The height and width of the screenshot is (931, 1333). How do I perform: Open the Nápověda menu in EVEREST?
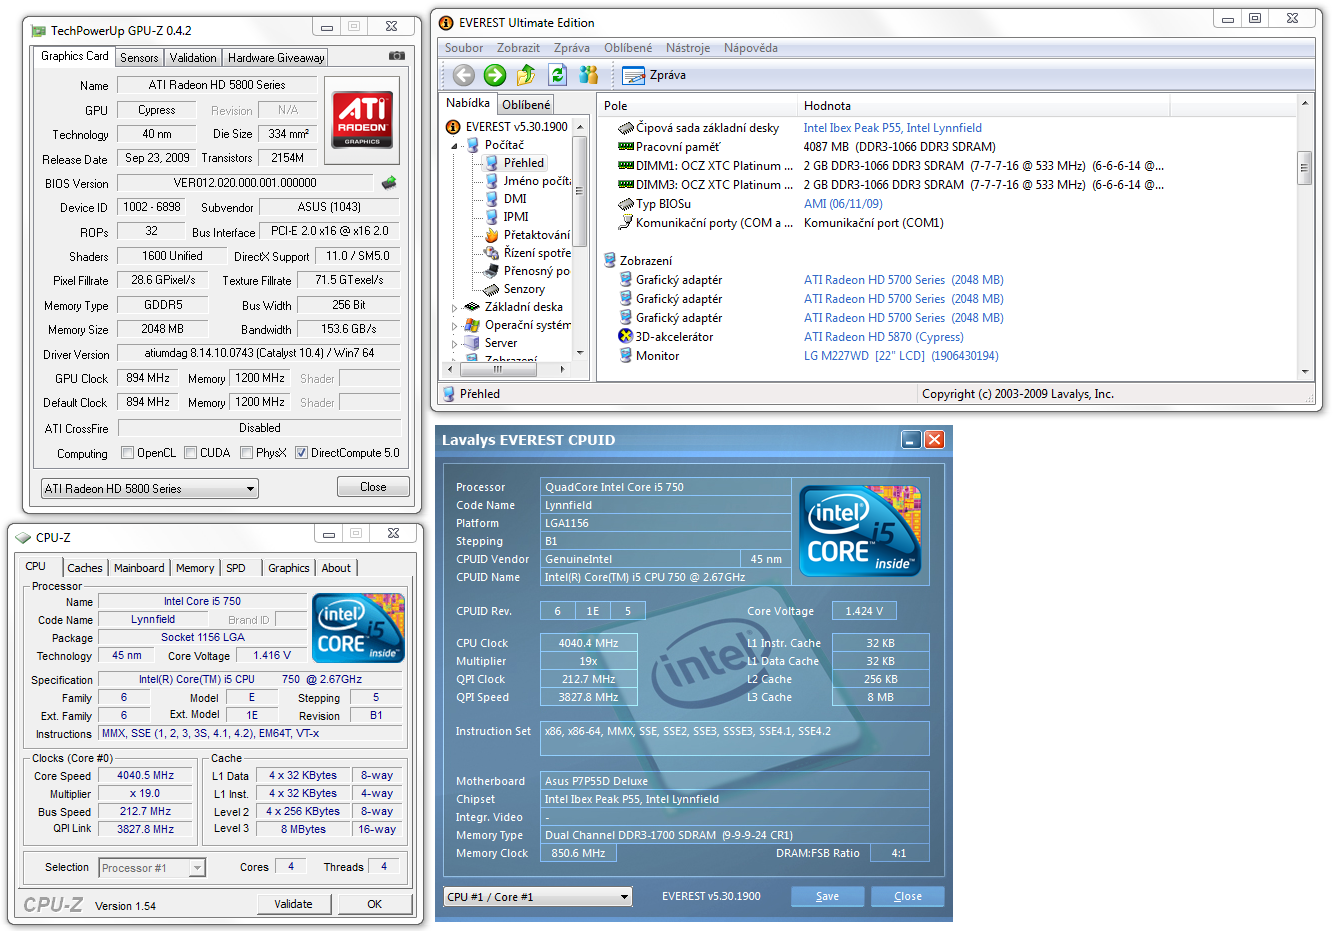[751, 48]
